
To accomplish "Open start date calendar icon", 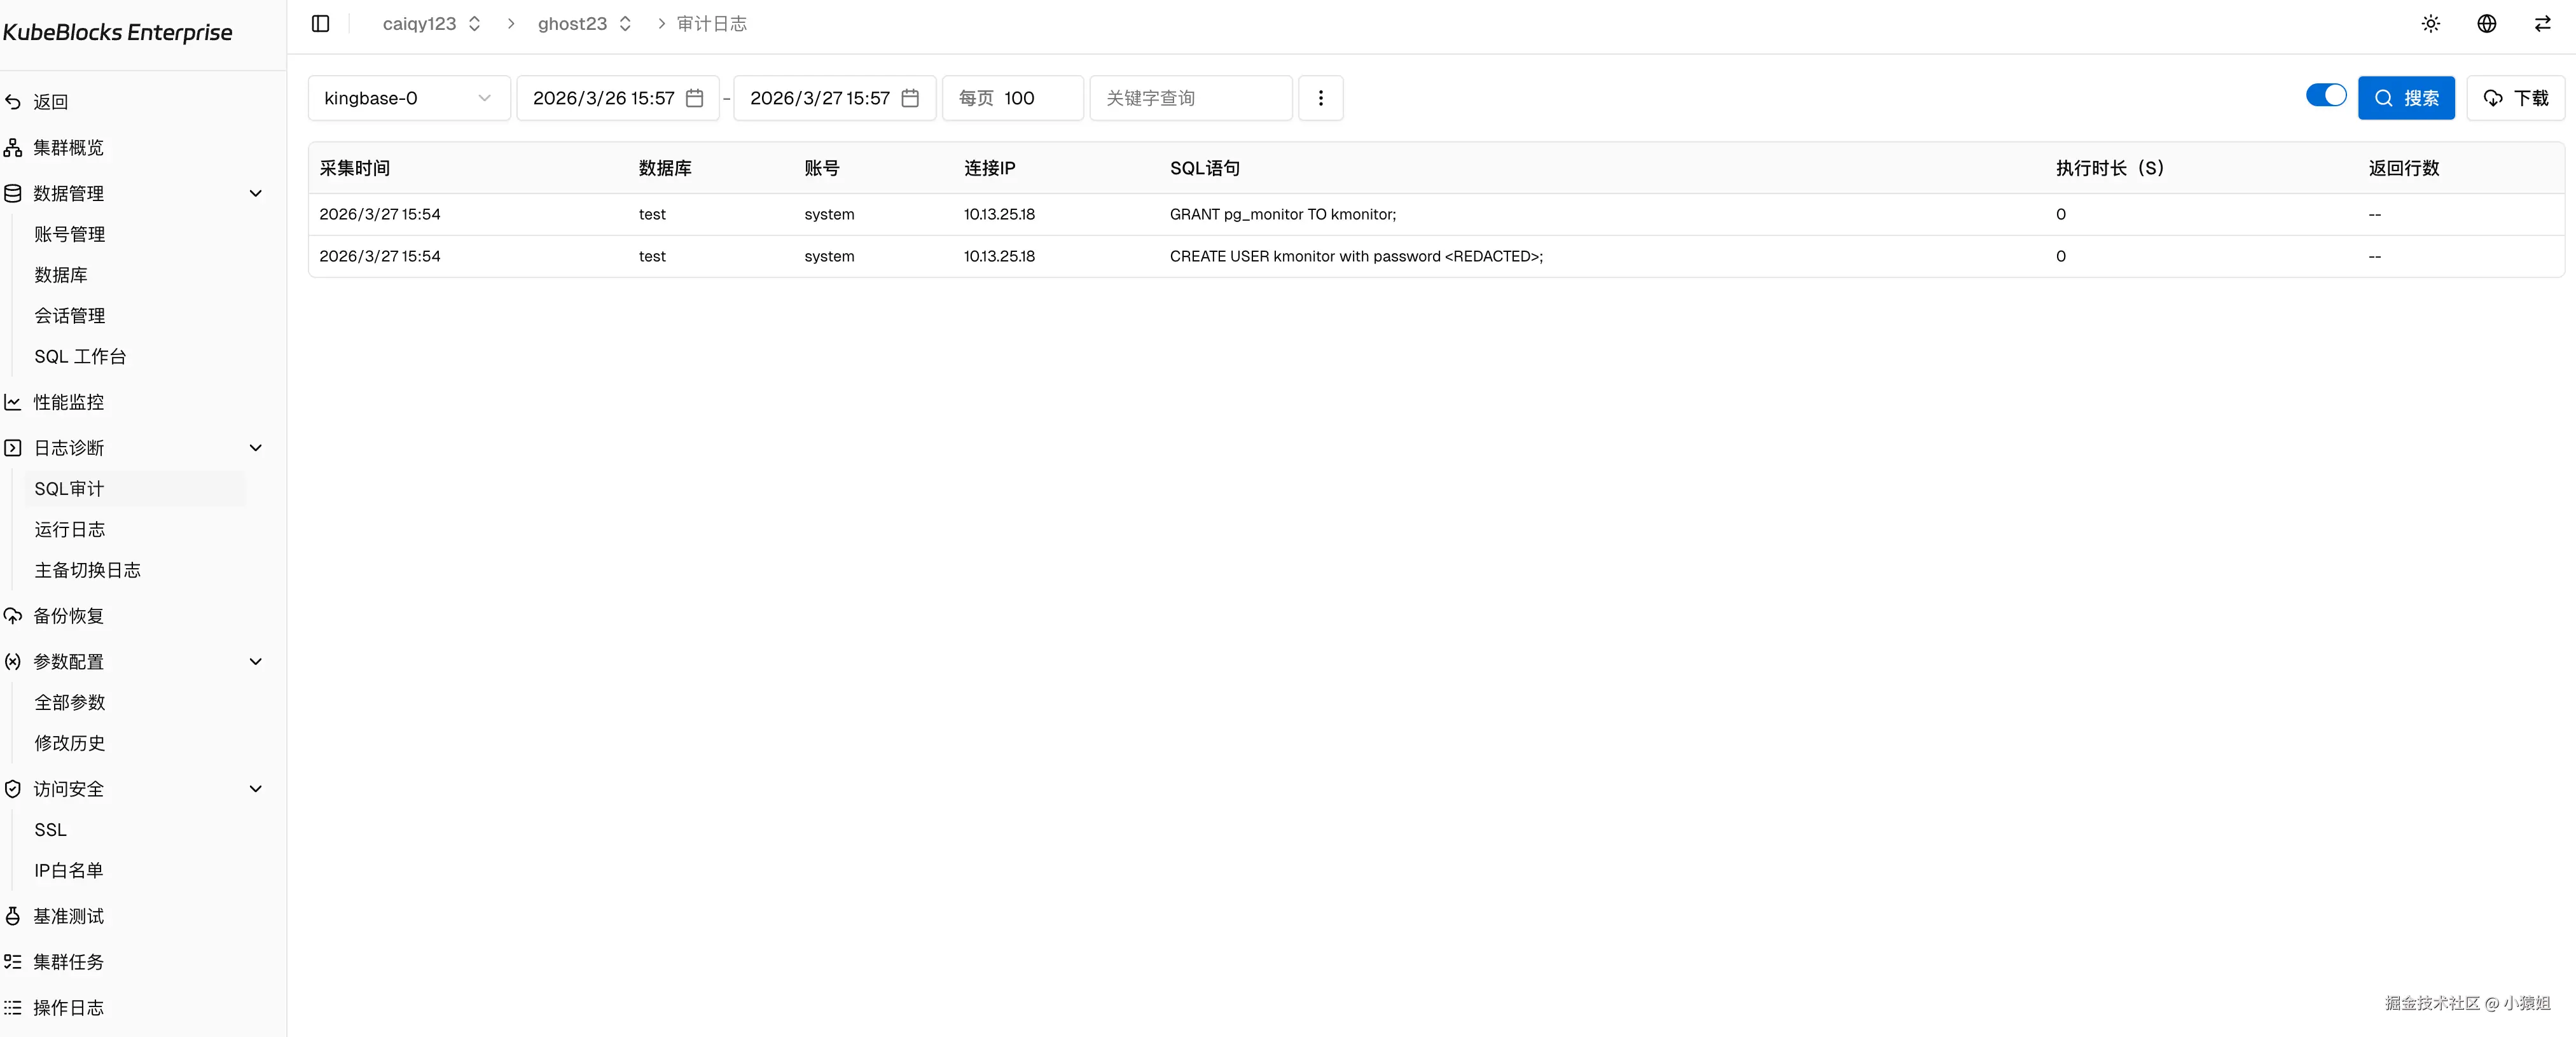I will click(x=695, y=98).
